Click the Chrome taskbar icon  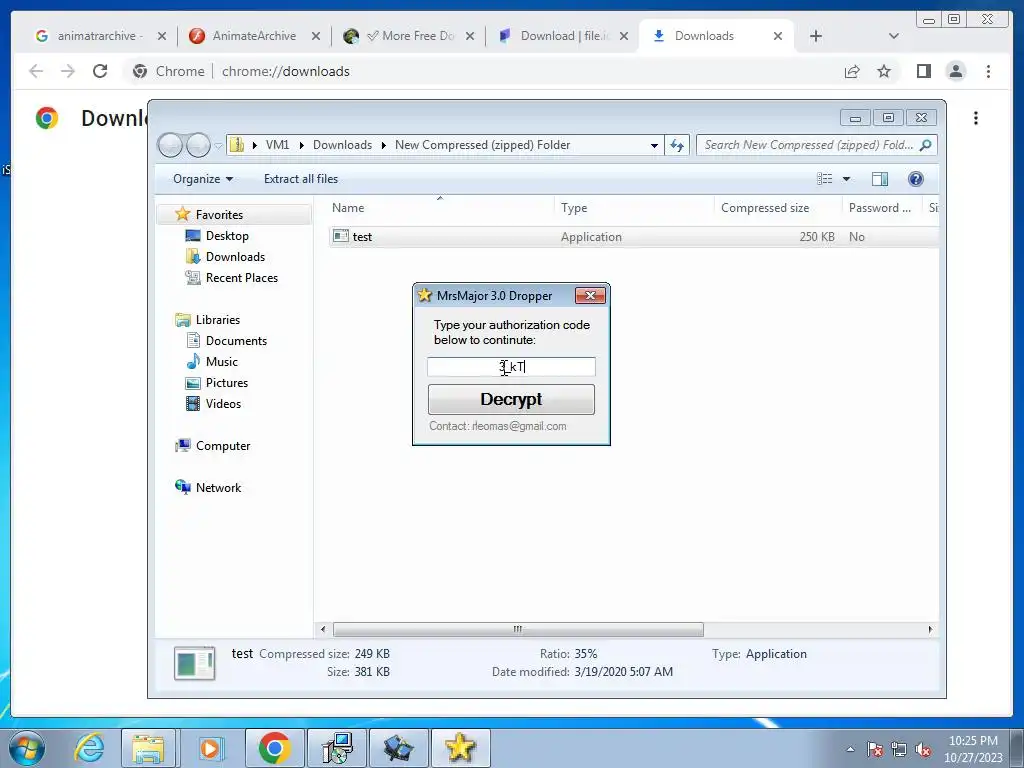tap(274, 748)
